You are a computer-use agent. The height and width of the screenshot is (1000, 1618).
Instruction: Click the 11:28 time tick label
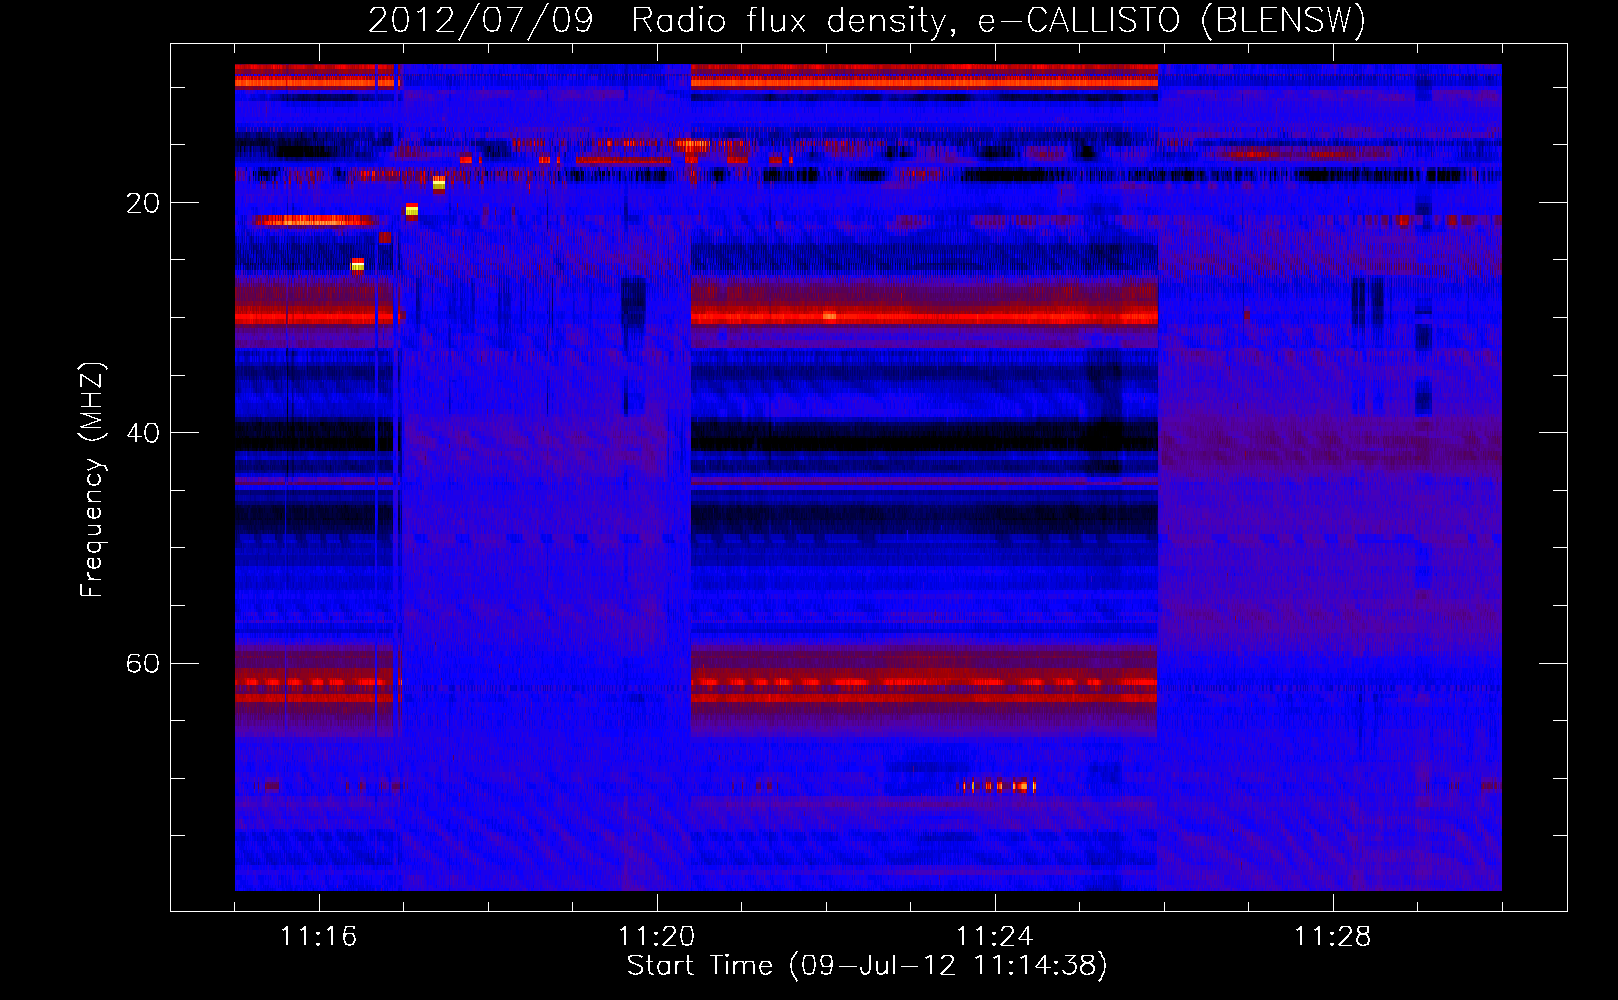(x=1332, y=937)
